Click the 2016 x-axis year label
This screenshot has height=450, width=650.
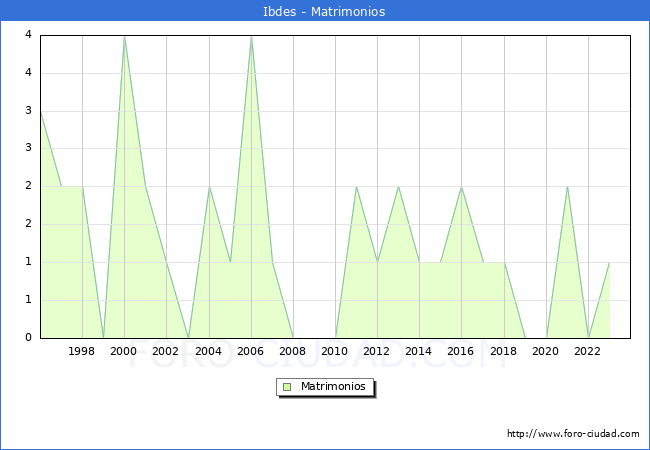pos(461,351)
